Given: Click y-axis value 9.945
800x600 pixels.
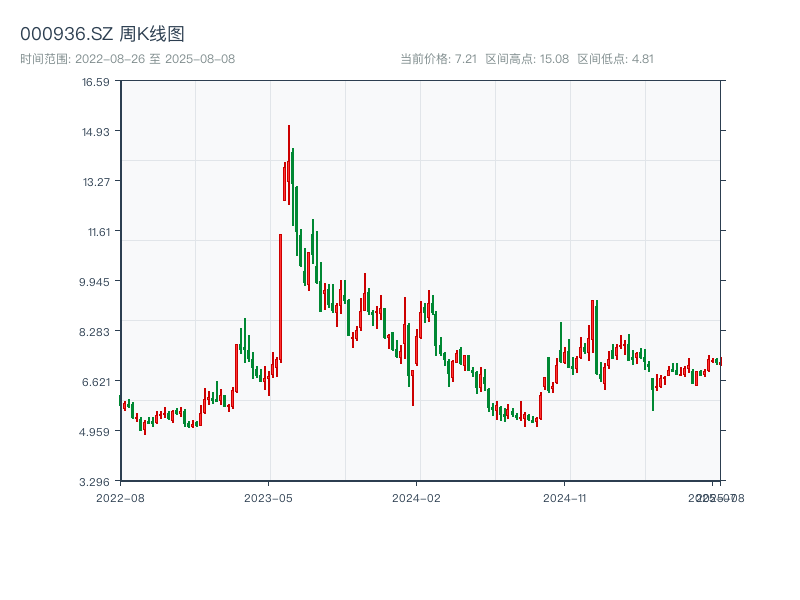Looking at the screenshot, I should [94, 282].
